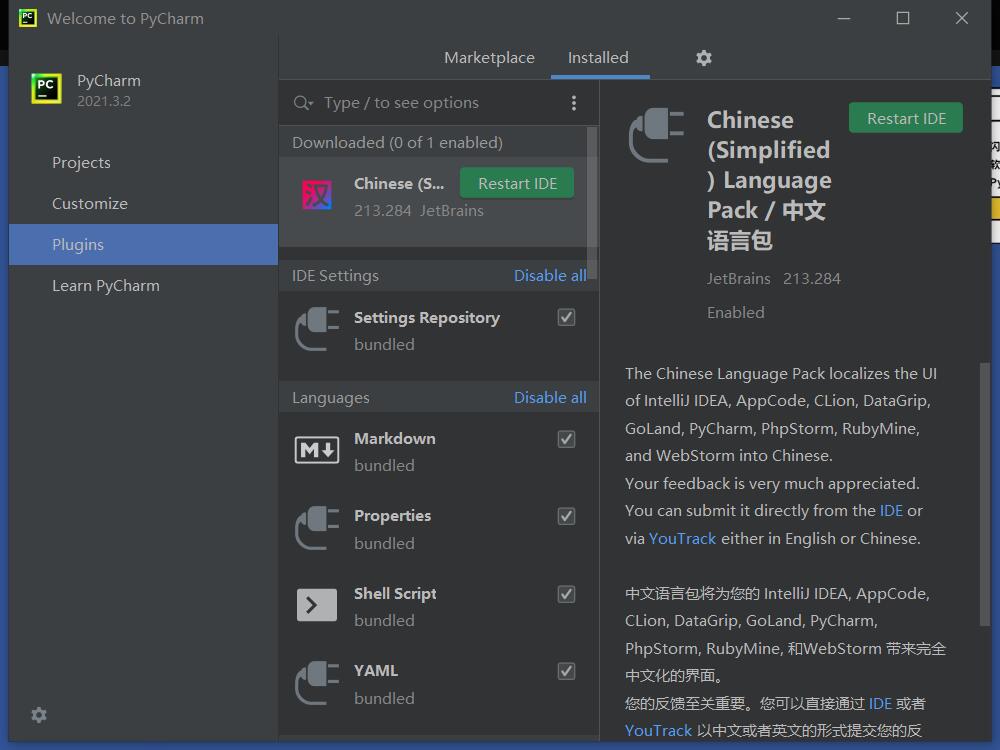Click the PyCharm 2021.3.2 version label

click(104, 101)
